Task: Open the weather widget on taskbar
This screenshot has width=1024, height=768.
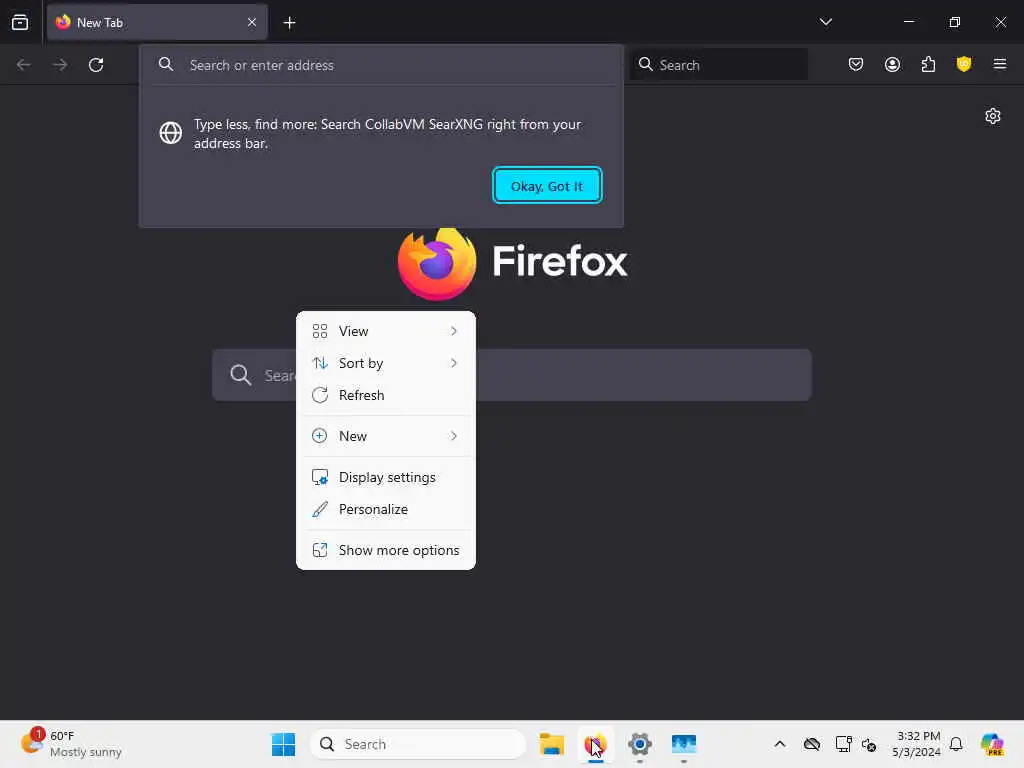Action: 71,744
